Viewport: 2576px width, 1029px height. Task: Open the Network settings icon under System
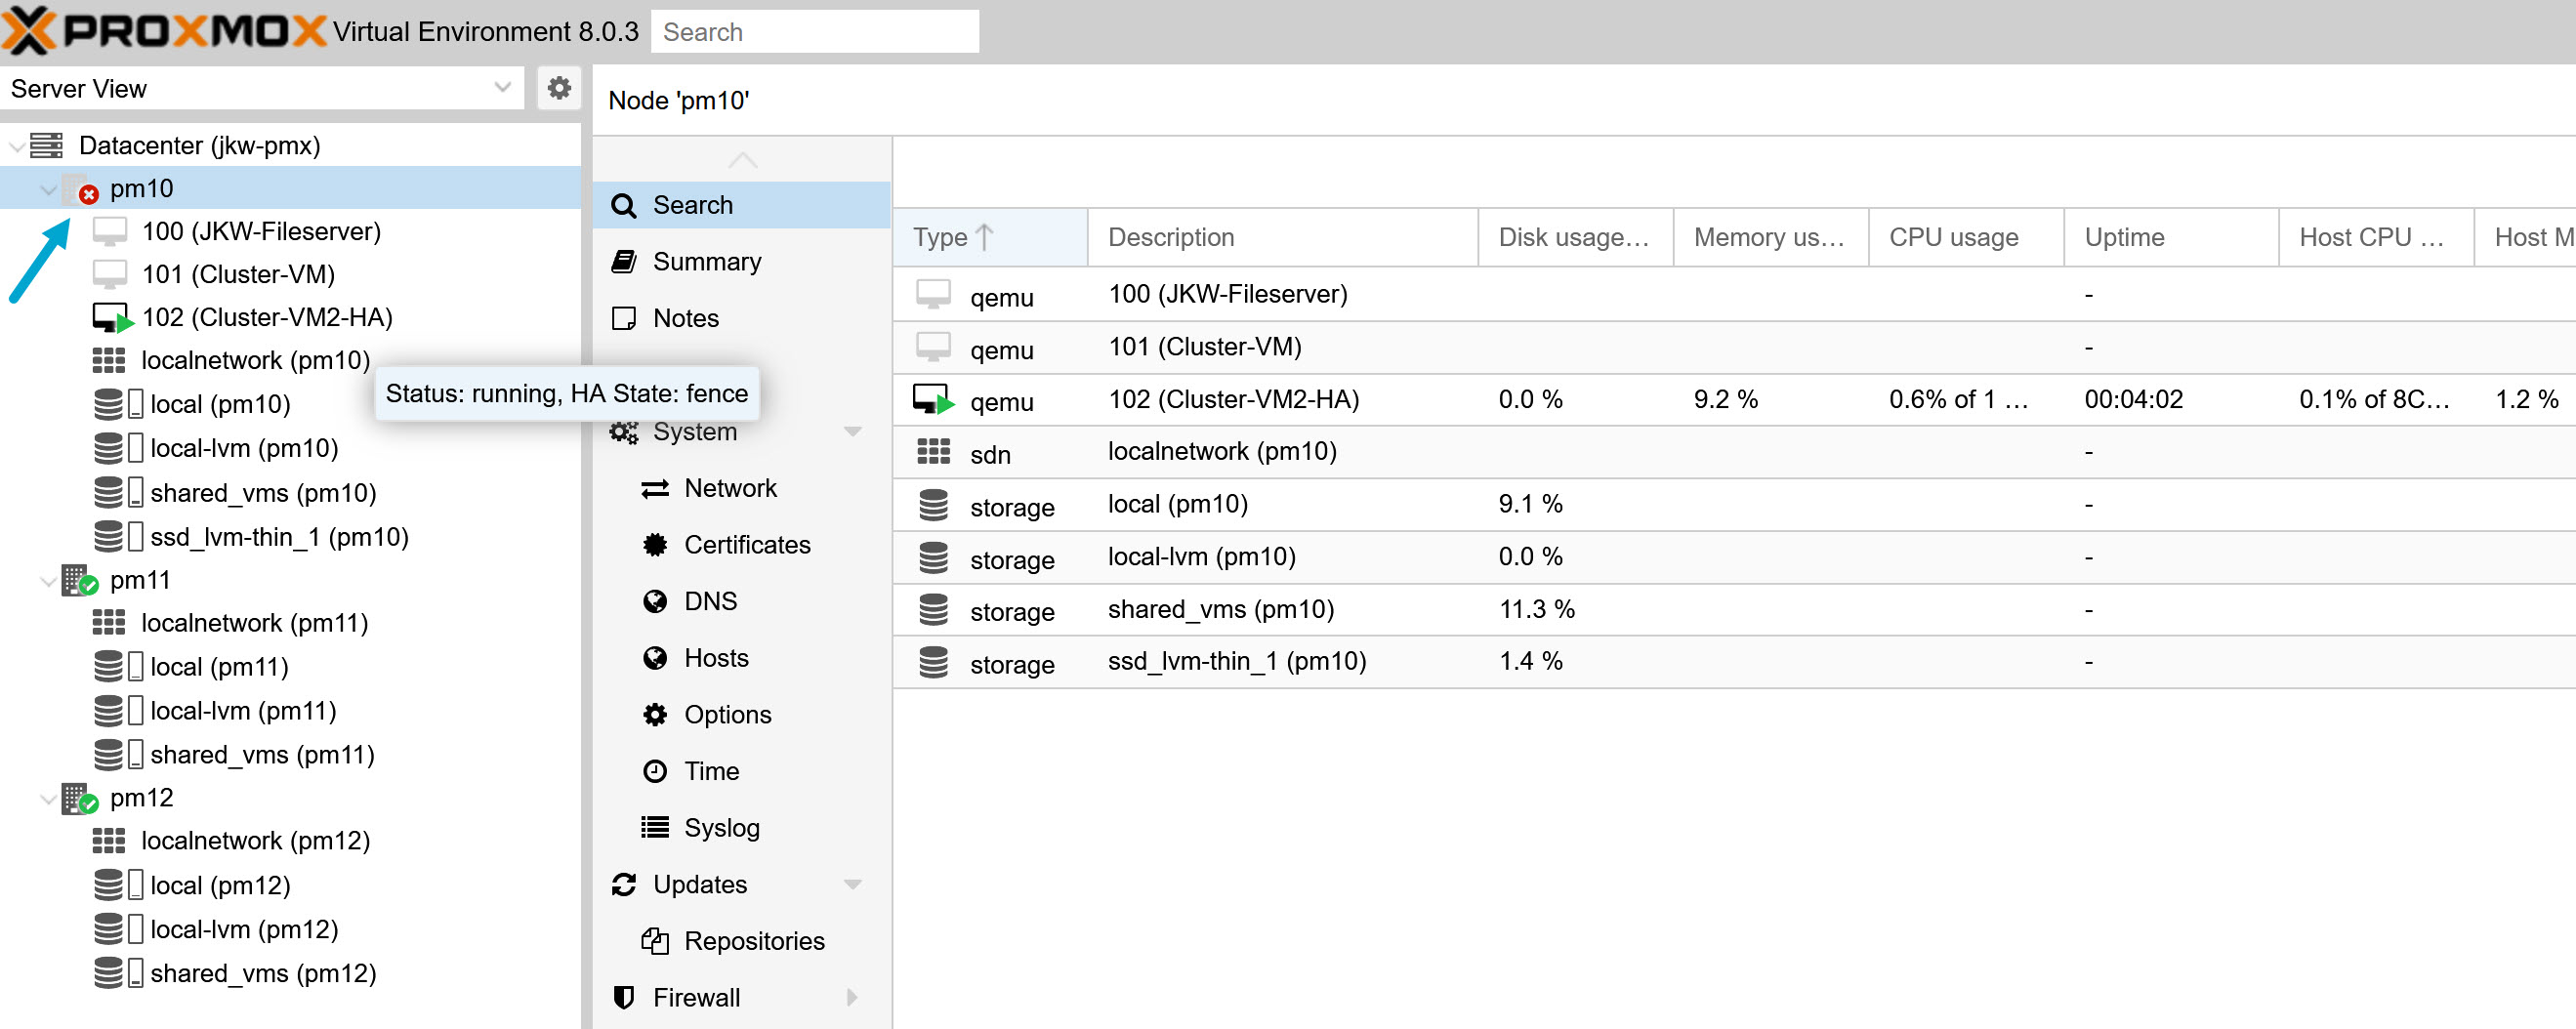point(655,488)
